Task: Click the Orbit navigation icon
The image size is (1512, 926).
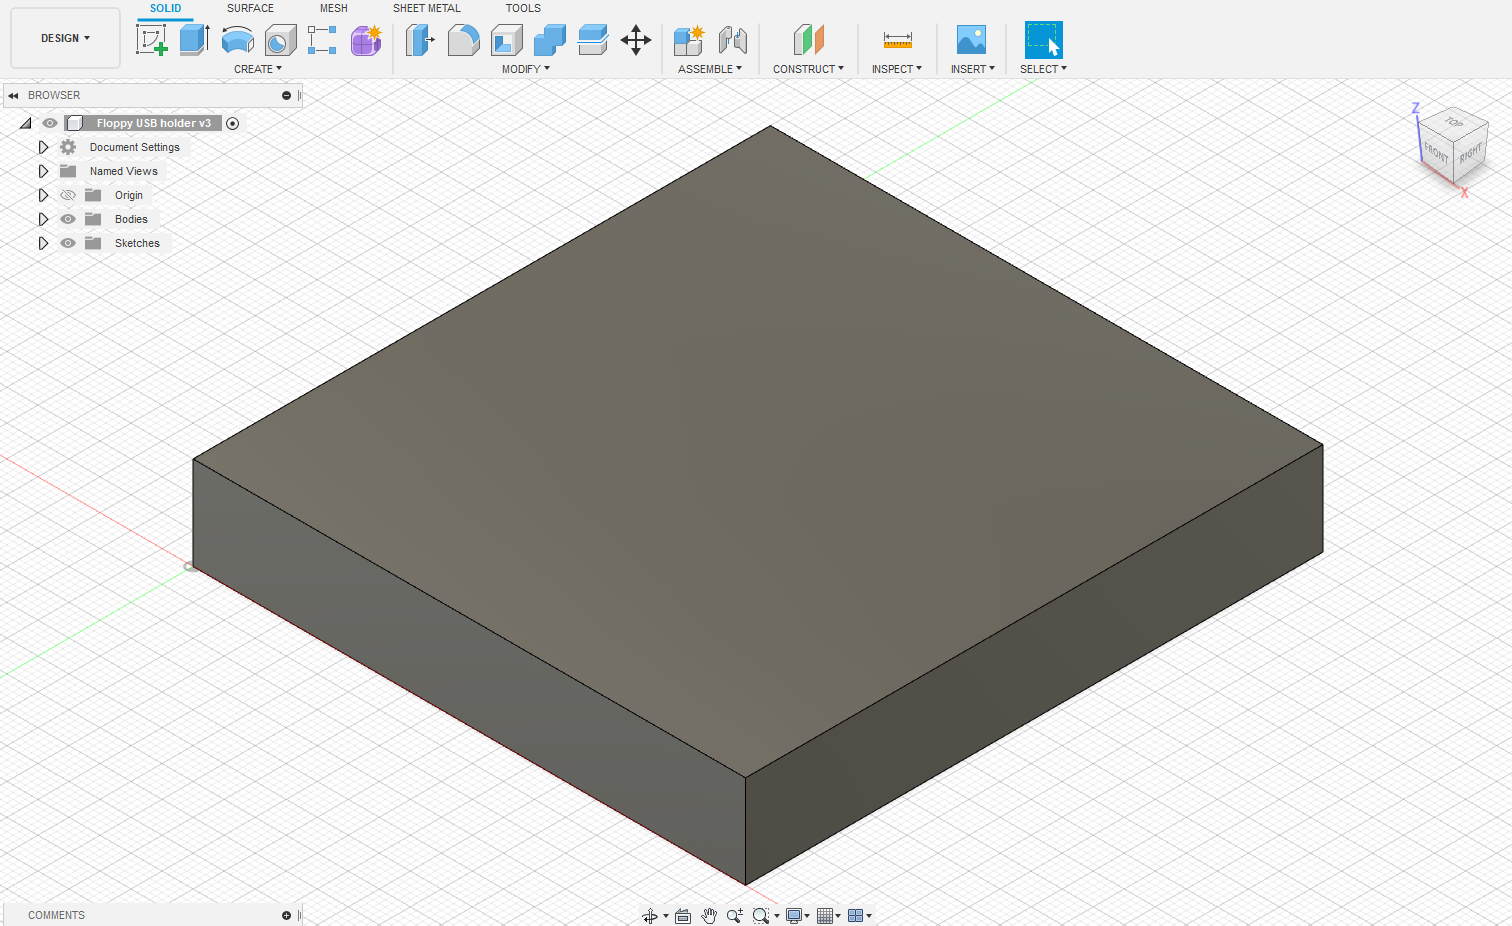Action: point(650,916)
